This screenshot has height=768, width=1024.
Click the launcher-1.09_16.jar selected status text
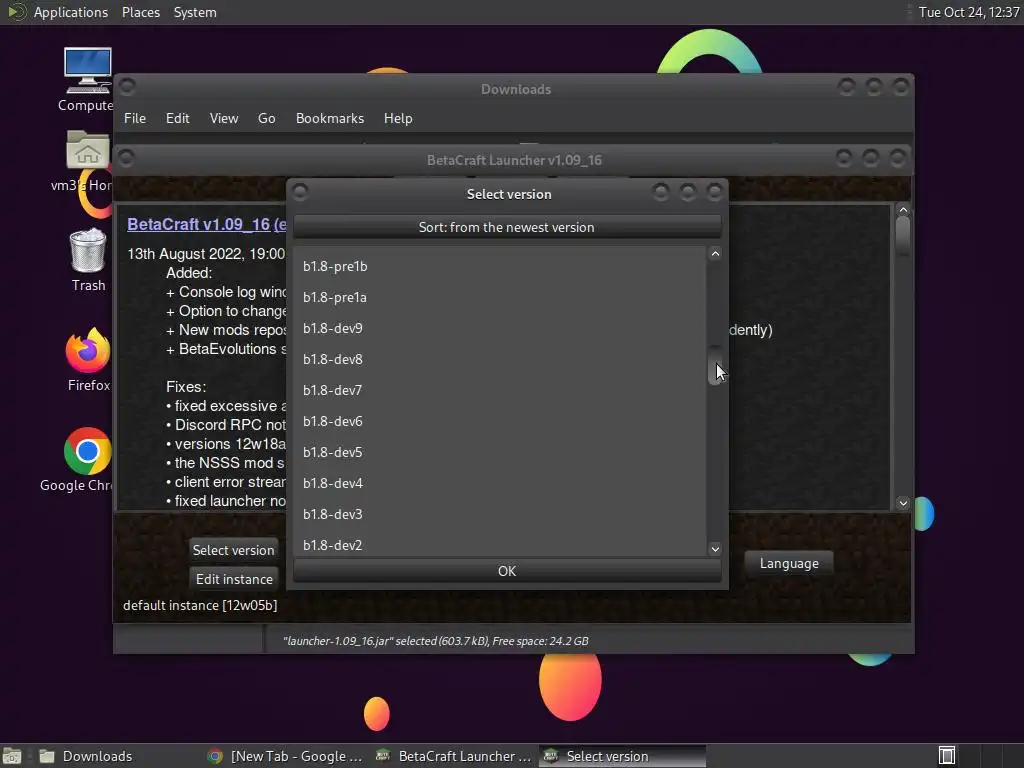[x=436, y=641]
